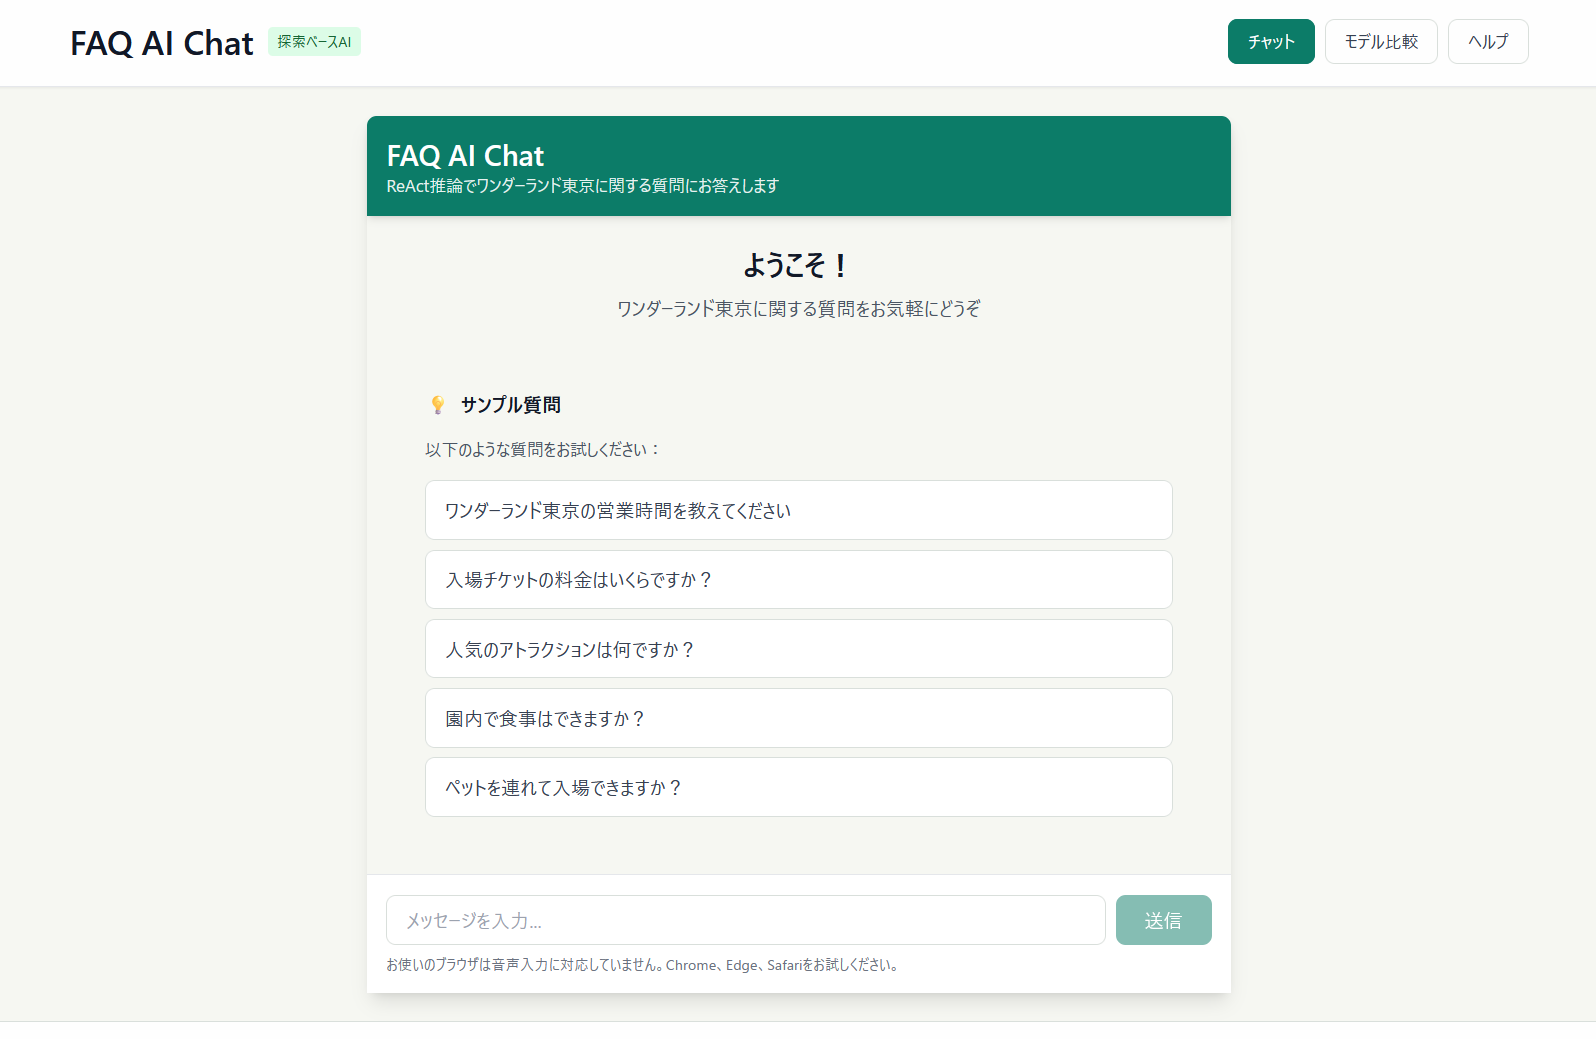Click the light bulb icon beside サンプル質問

point(437,405)
